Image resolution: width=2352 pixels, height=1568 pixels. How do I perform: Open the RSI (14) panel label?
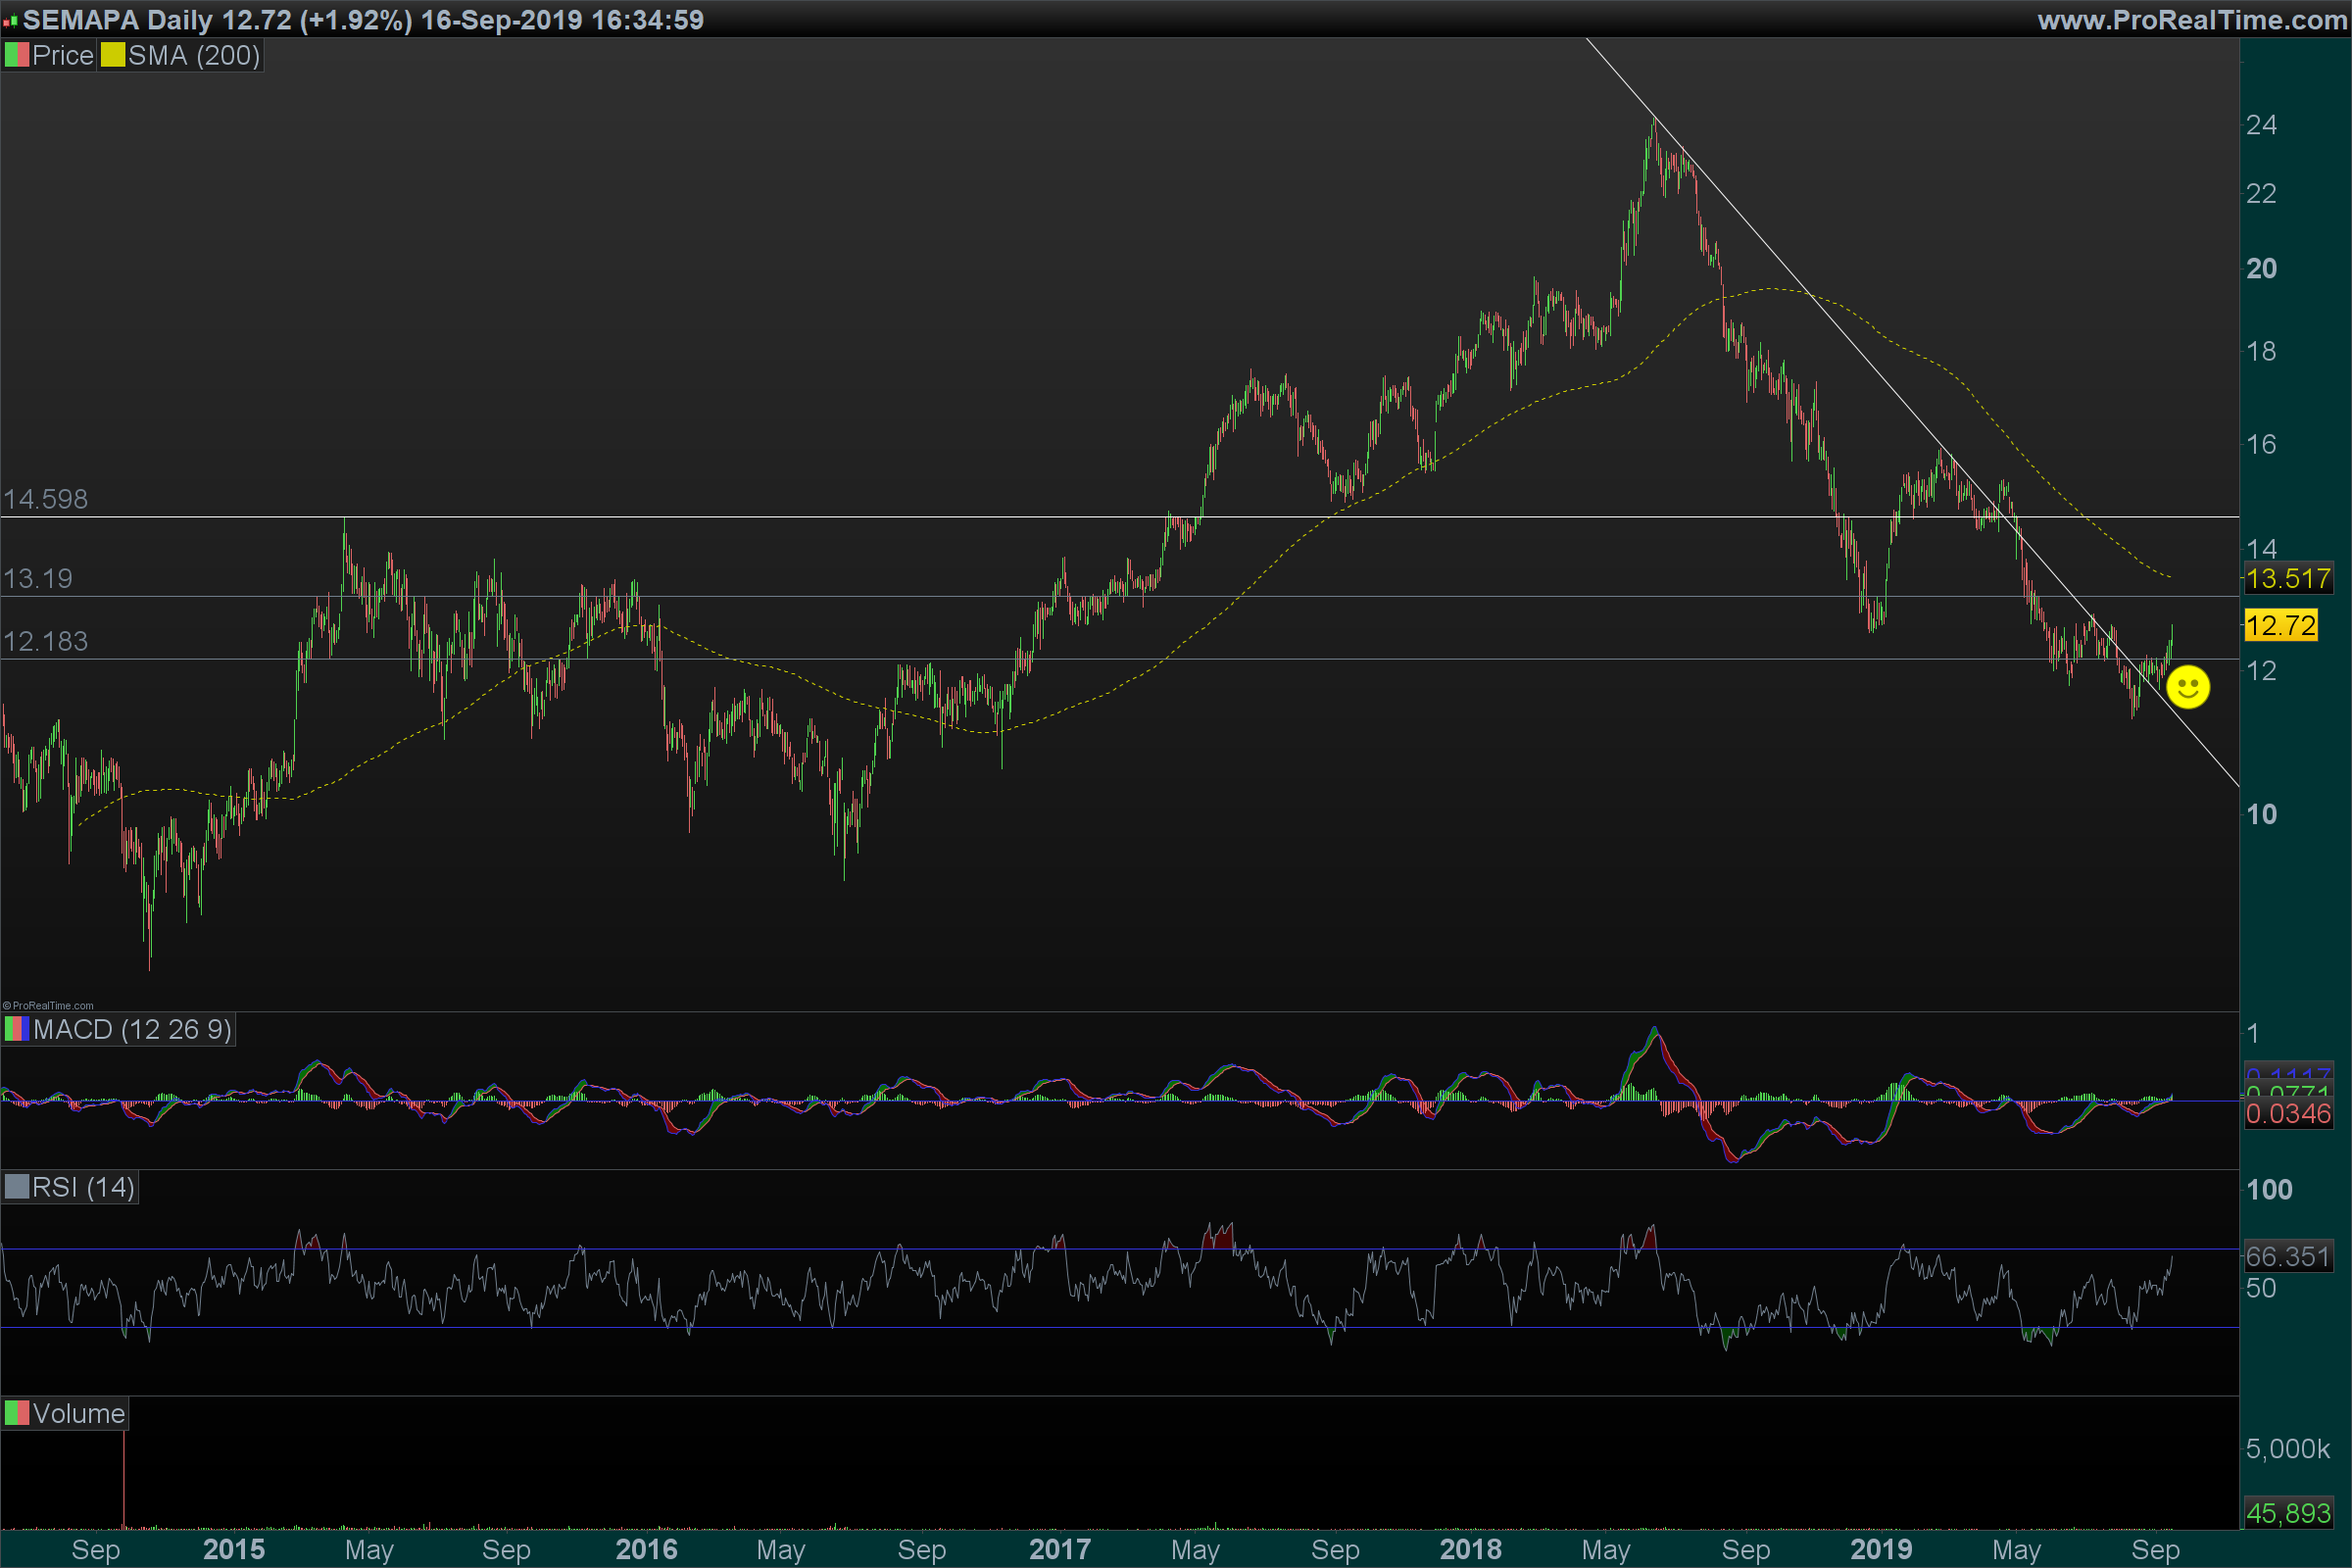point(83,1187)
